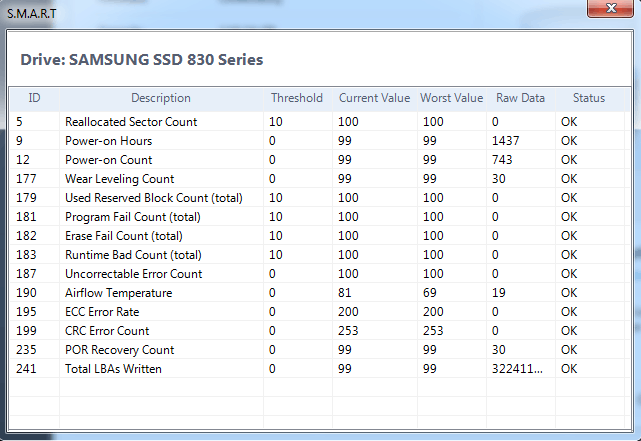The height and width of the screenshot is (441, 641).
Task: Click ID 190 cell
Action: (x=26, y=293)
